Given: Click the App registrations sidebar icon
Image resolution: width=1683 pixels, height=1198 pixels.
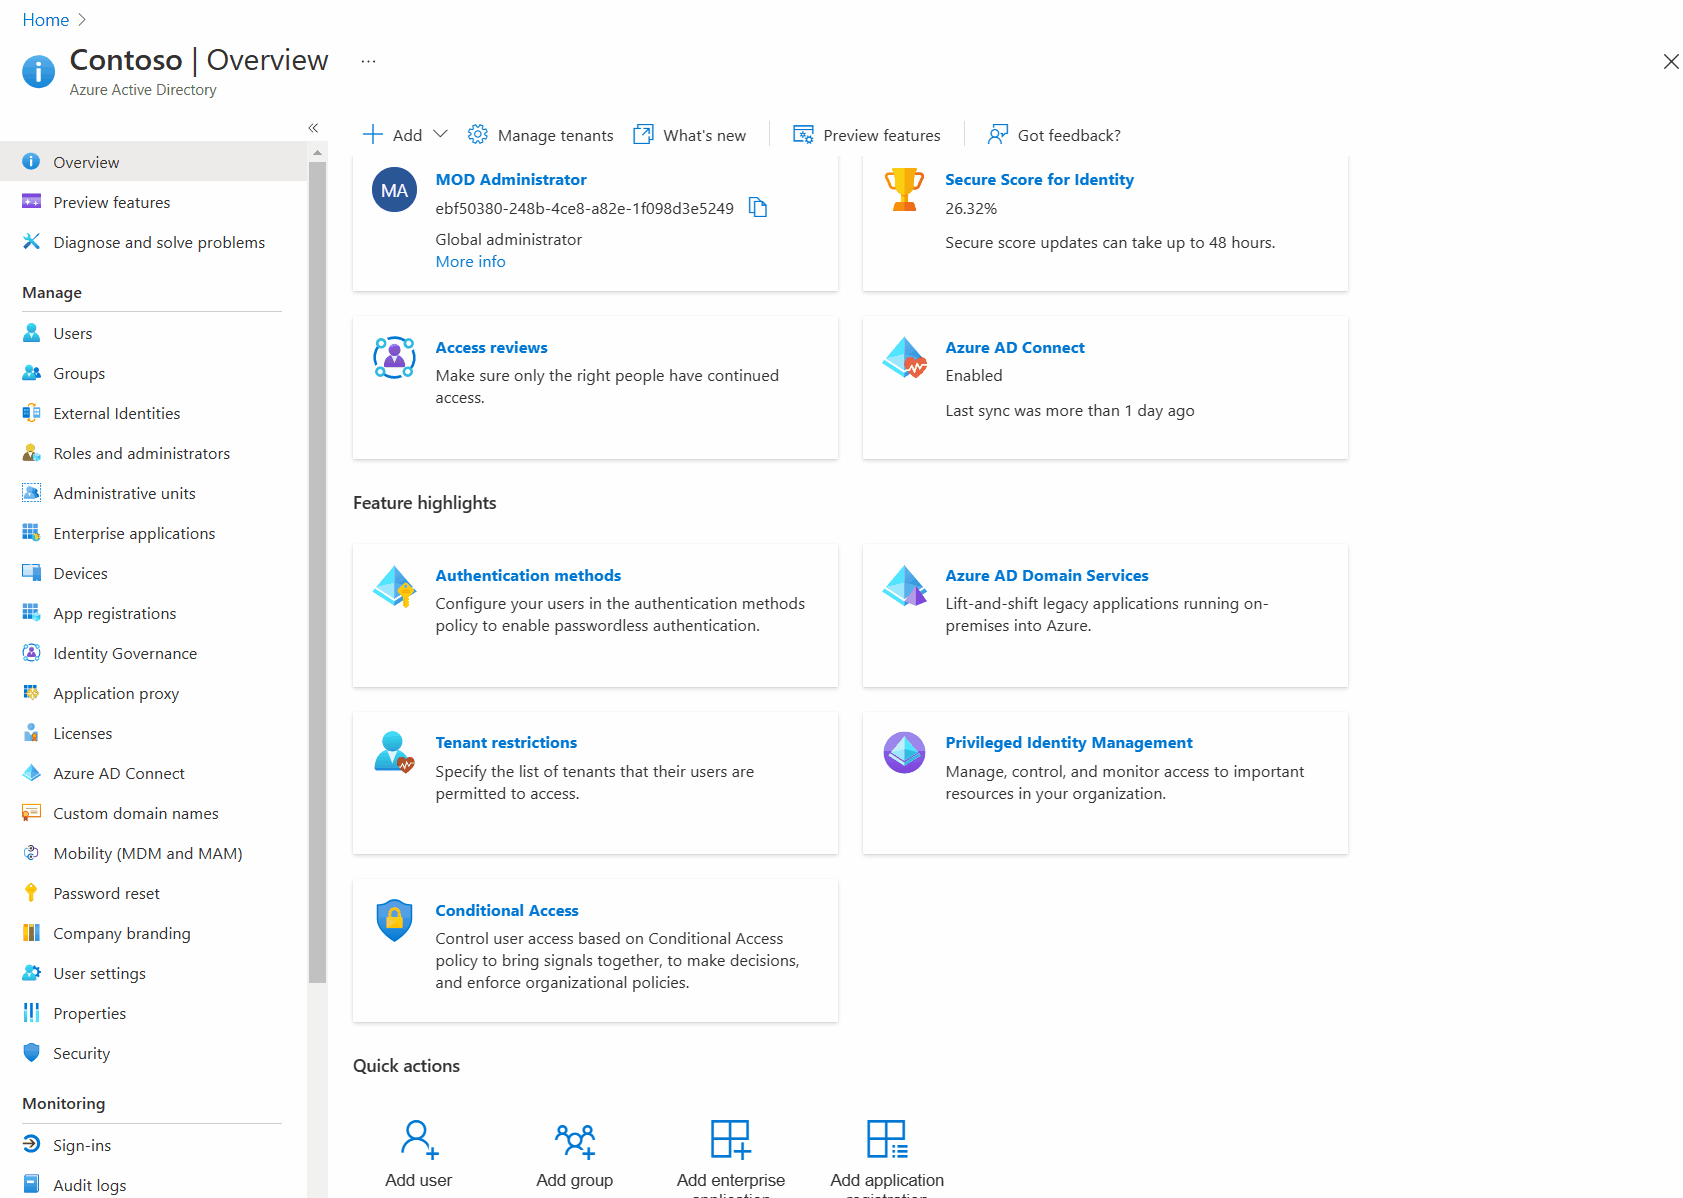Looking at the screenshot, I should click(x=32, y=613).
